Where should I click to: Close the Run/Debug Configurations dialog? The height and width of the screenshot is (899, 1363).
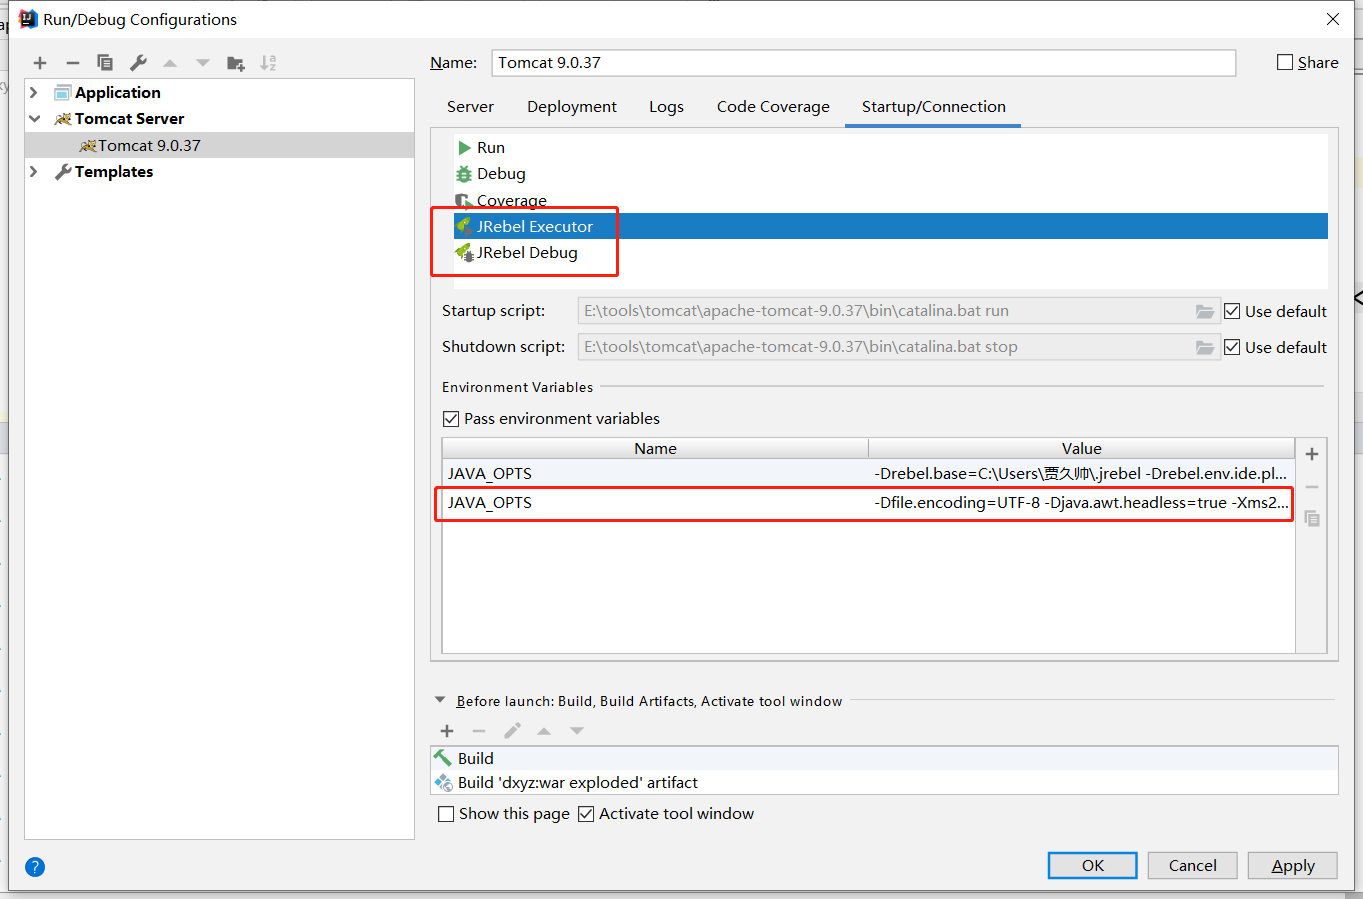pyautogui.click(x=1333, y=19)
